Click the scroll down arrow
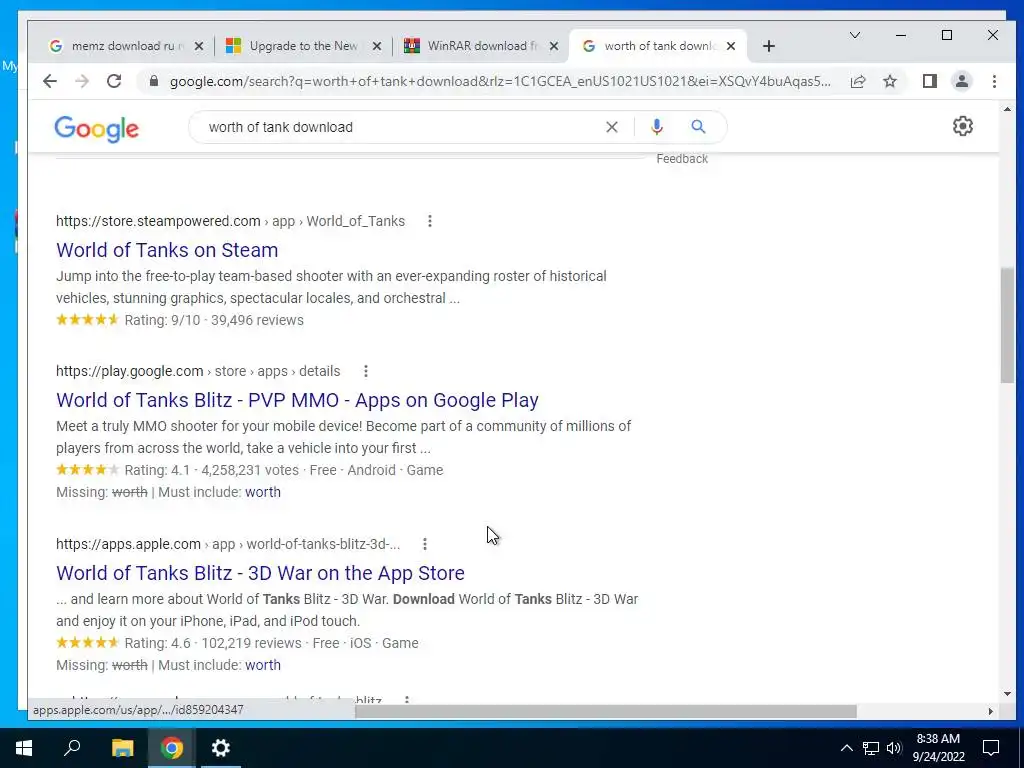The image size is (1024, 768). pyautogui.click(x=1007, y=694)
